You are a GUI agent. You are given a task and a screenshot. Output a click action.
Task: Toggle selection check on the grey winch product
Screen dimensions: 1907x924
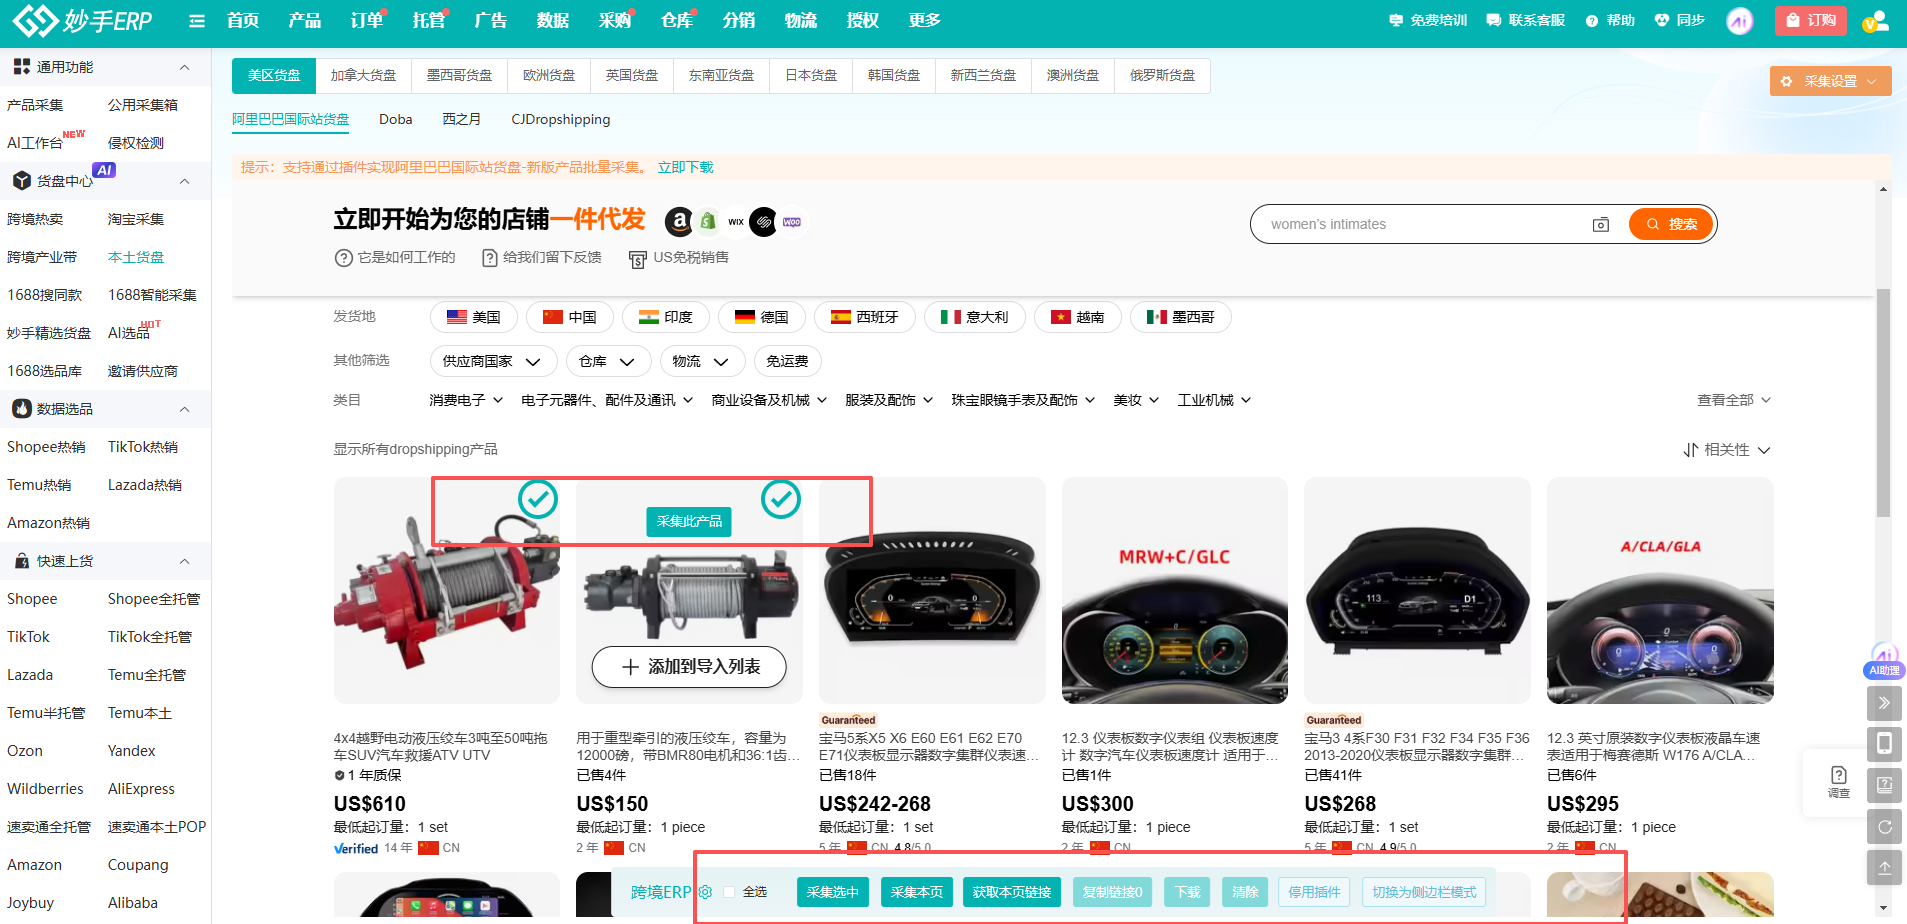pyautogui.click(x=781, y=498)
